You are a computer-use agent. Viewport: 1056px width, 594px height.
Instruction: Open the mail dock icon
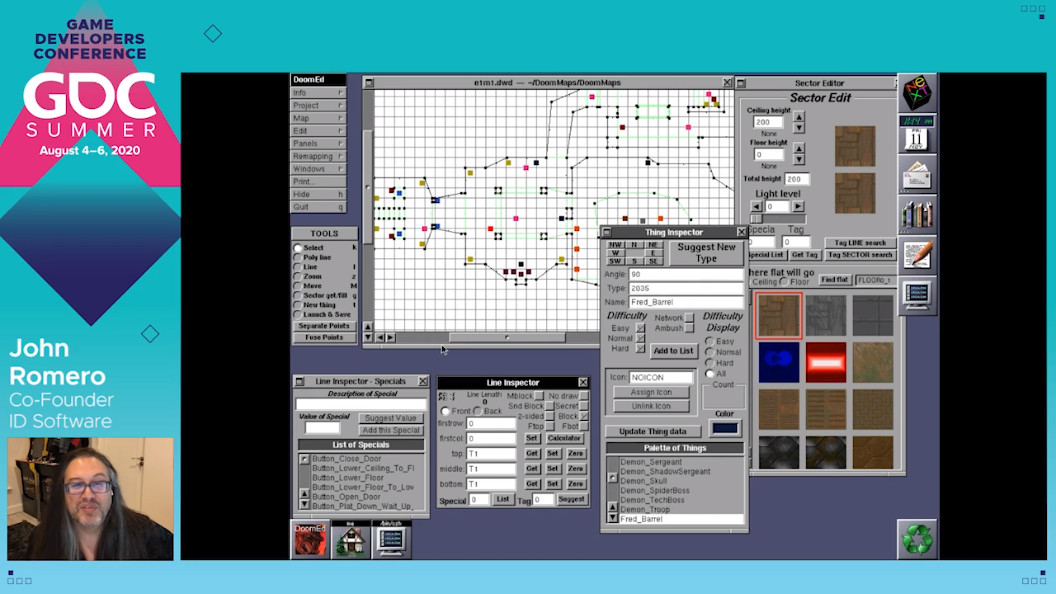[x=917, y=175]
